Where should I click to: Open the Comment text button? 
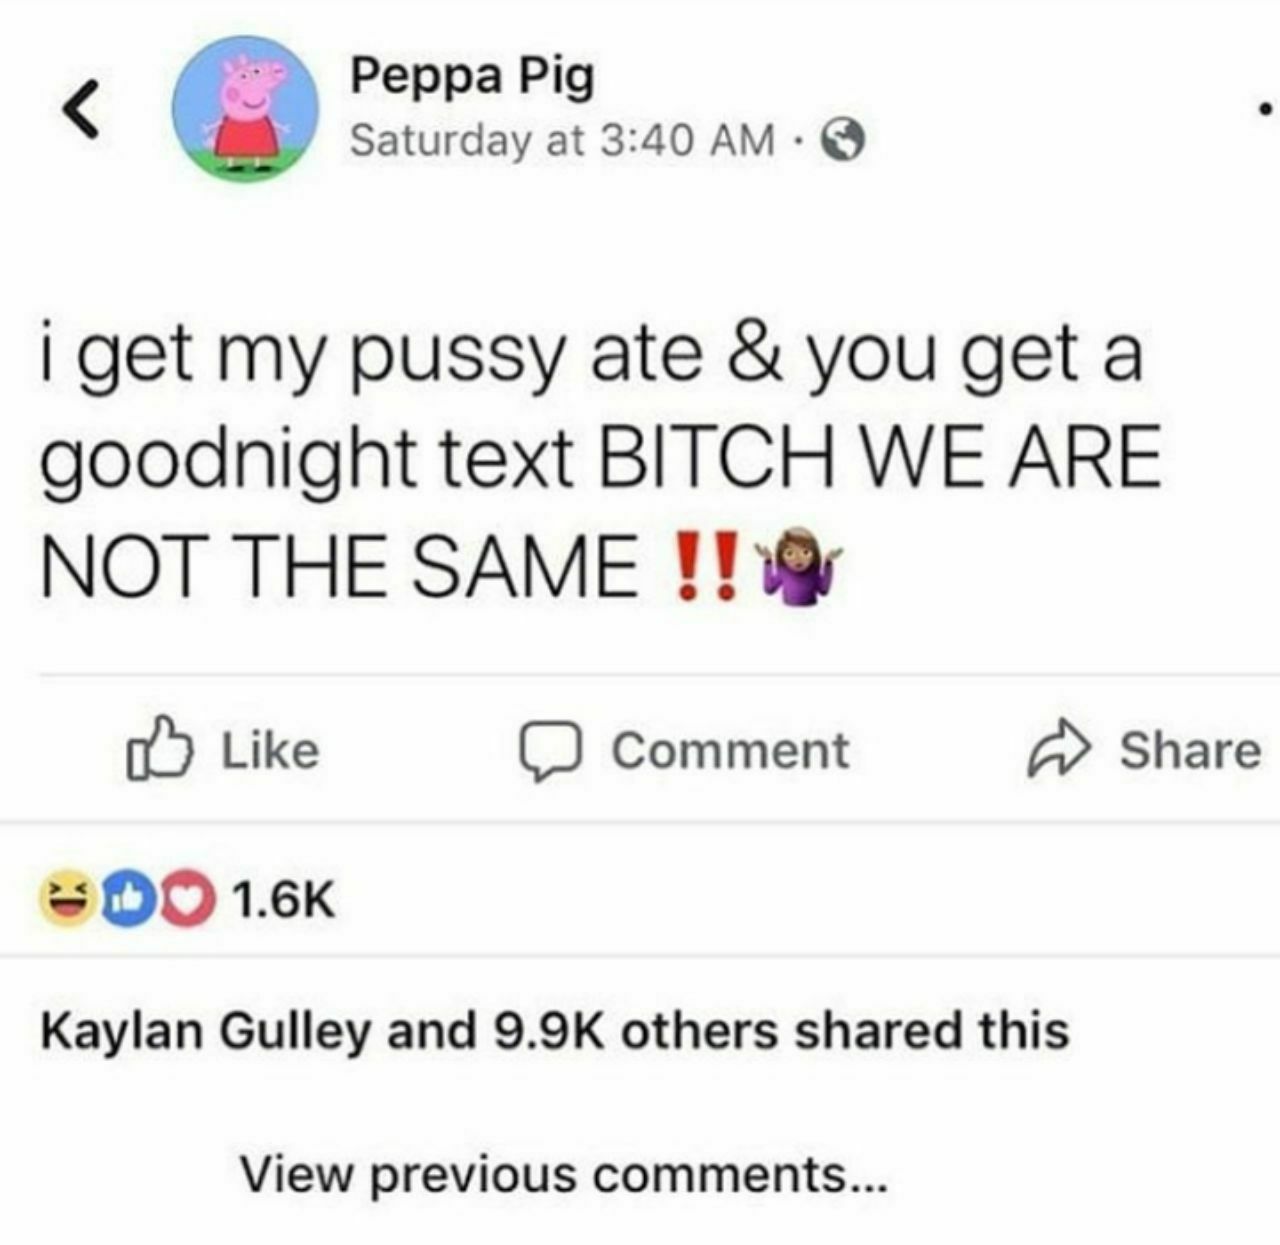coord(730,750)
